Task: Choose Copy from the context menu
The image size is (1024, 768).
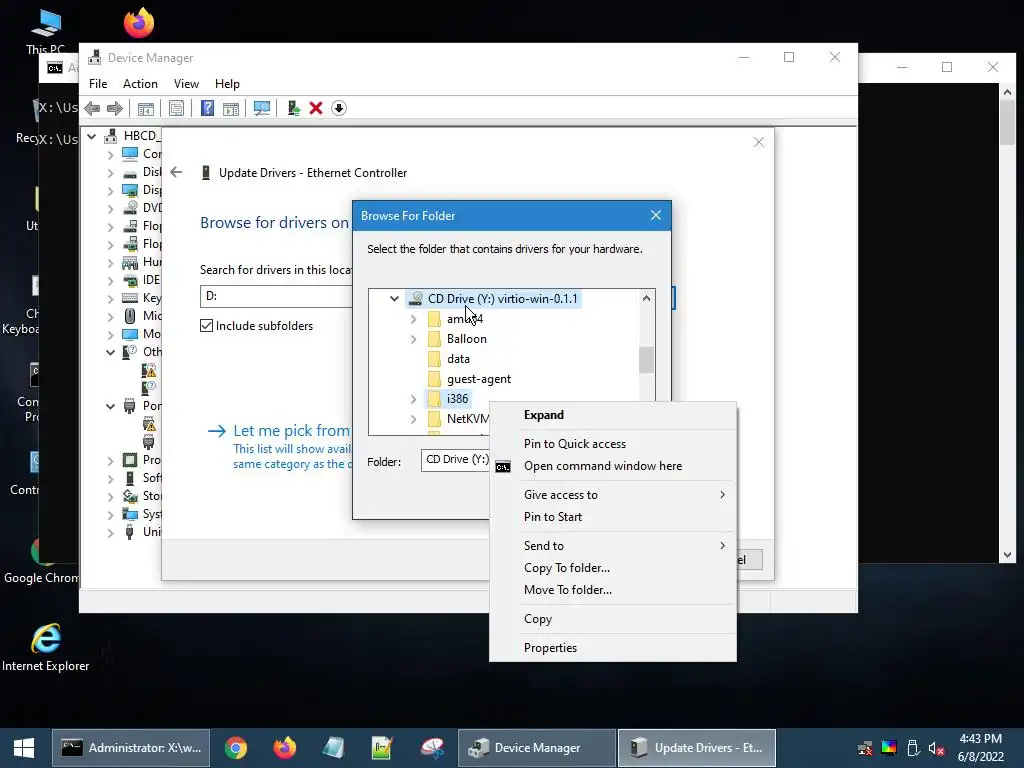Action: coord(613,619)
